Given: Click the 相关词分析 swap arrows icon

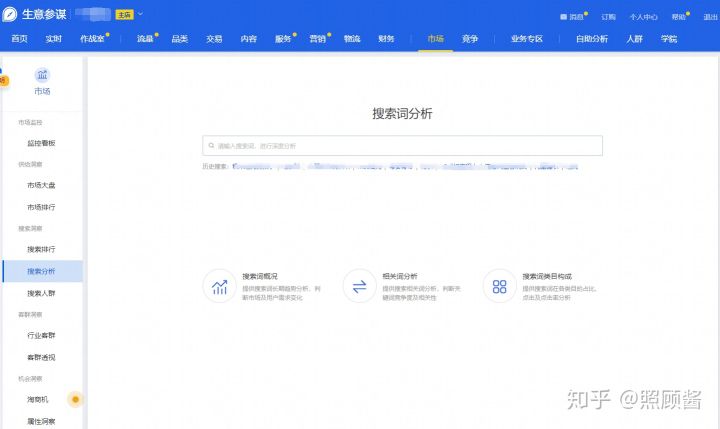Looking at the screenshot, I should (x=360, y=286).
